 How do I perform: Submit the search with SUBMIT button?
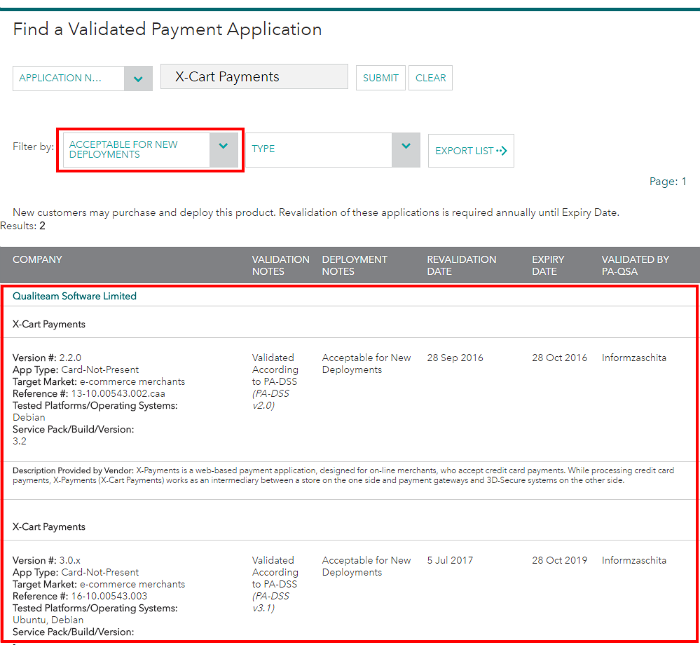pyautogui.click(x=380, y=78)
